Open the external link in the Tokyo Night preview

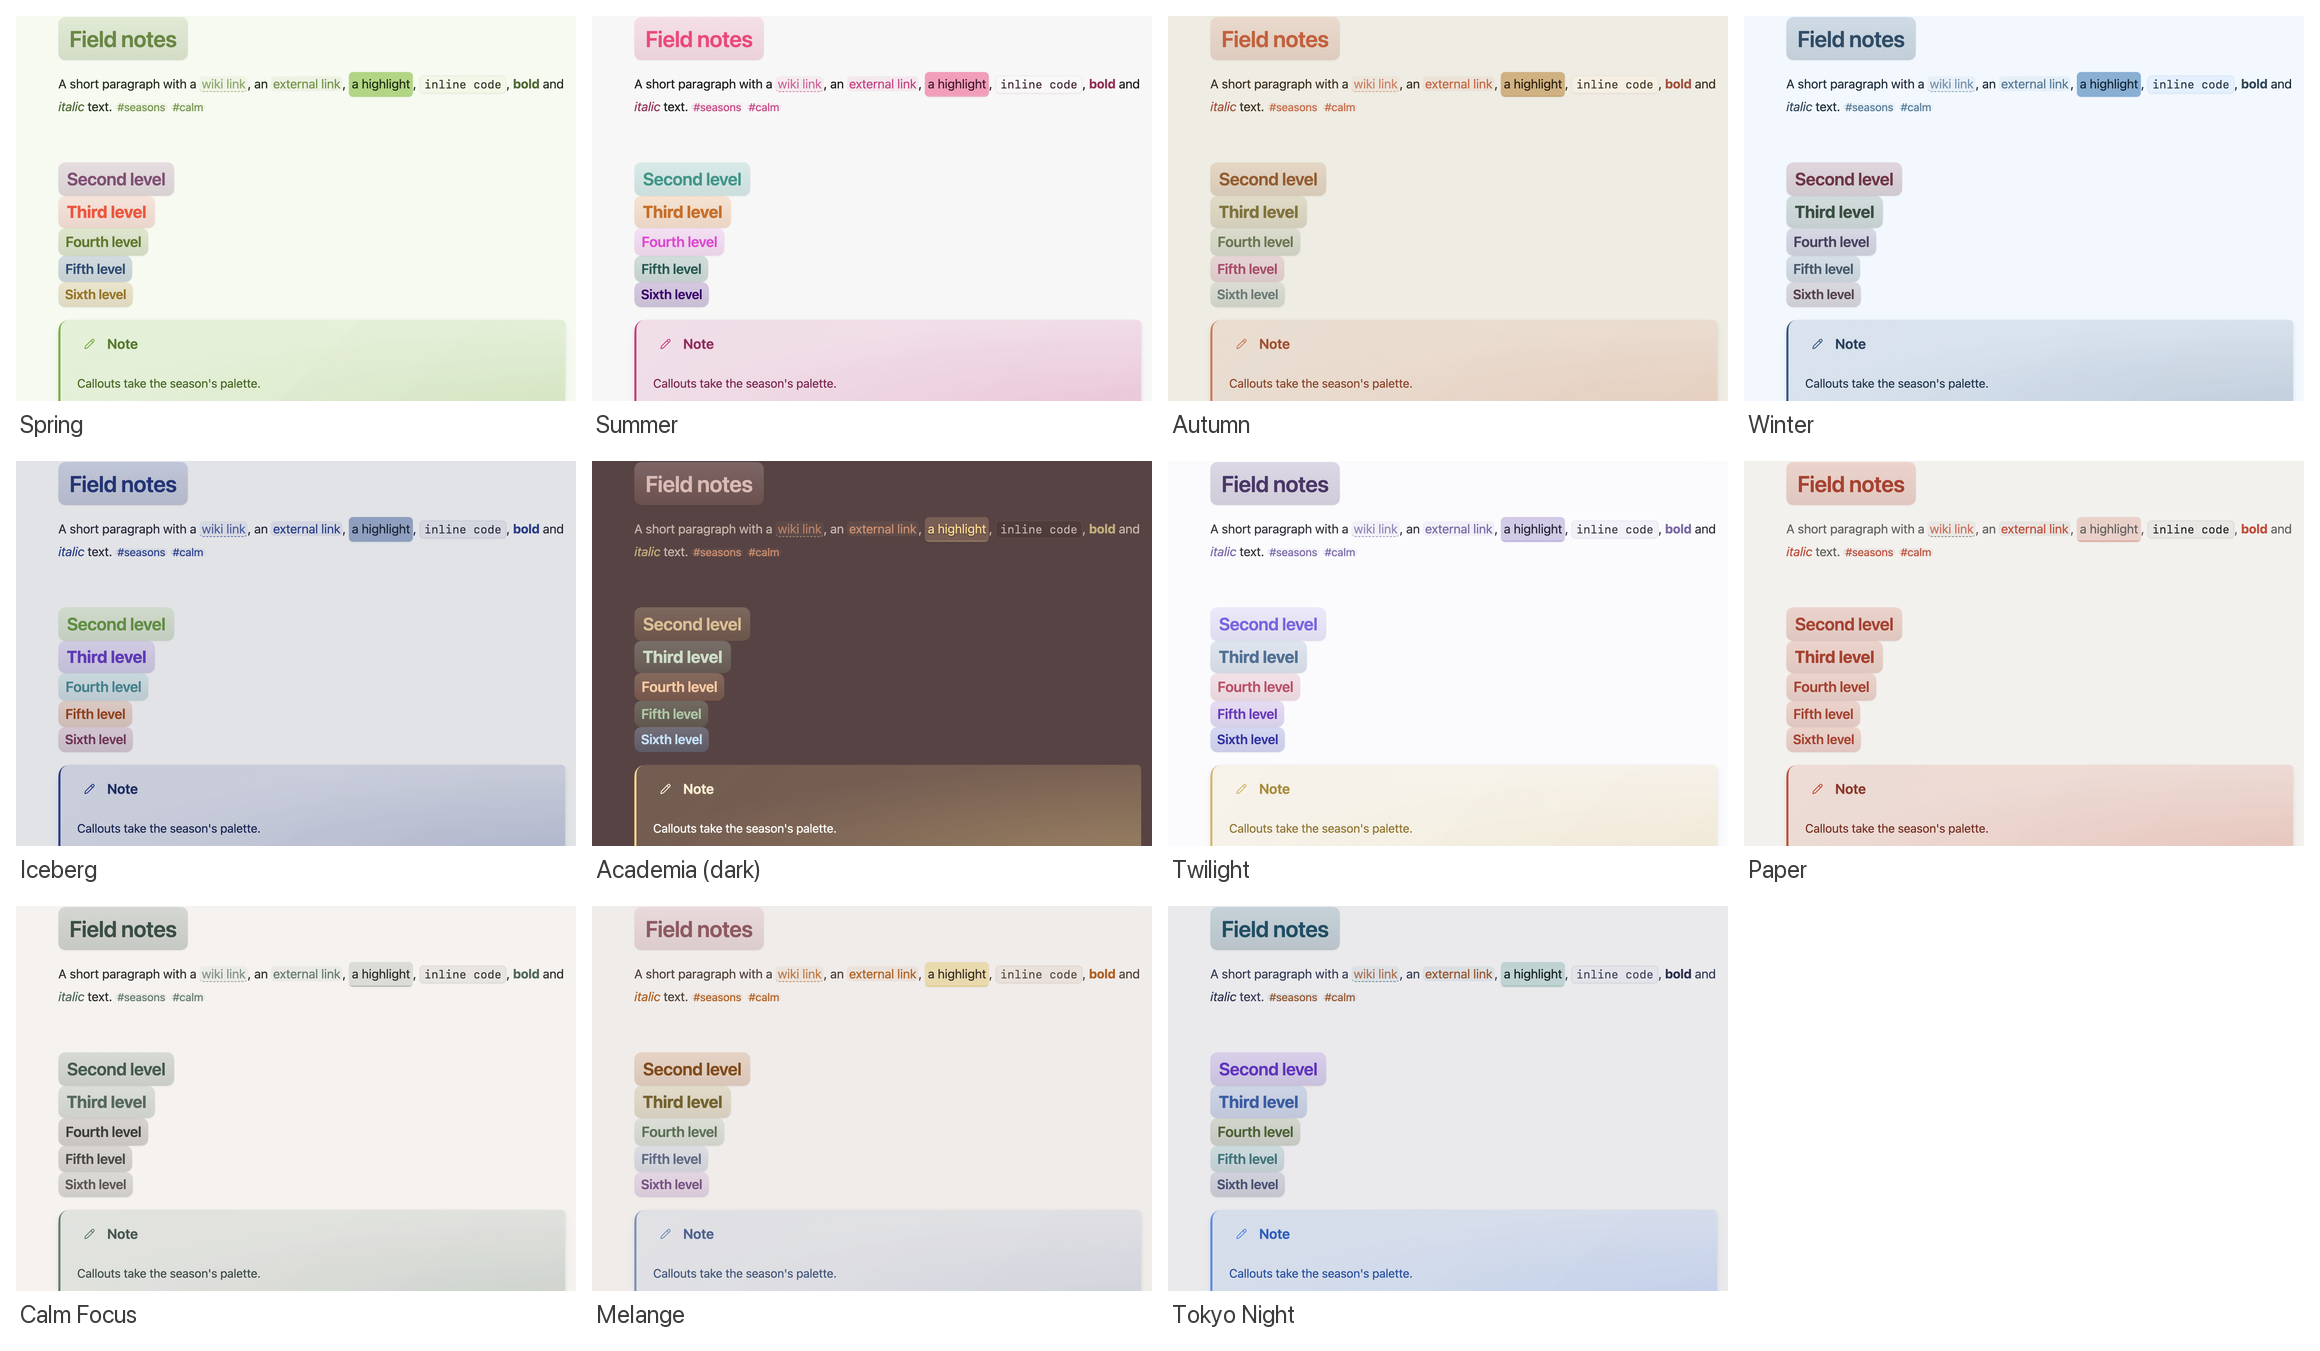click(x=1458, y=974)
